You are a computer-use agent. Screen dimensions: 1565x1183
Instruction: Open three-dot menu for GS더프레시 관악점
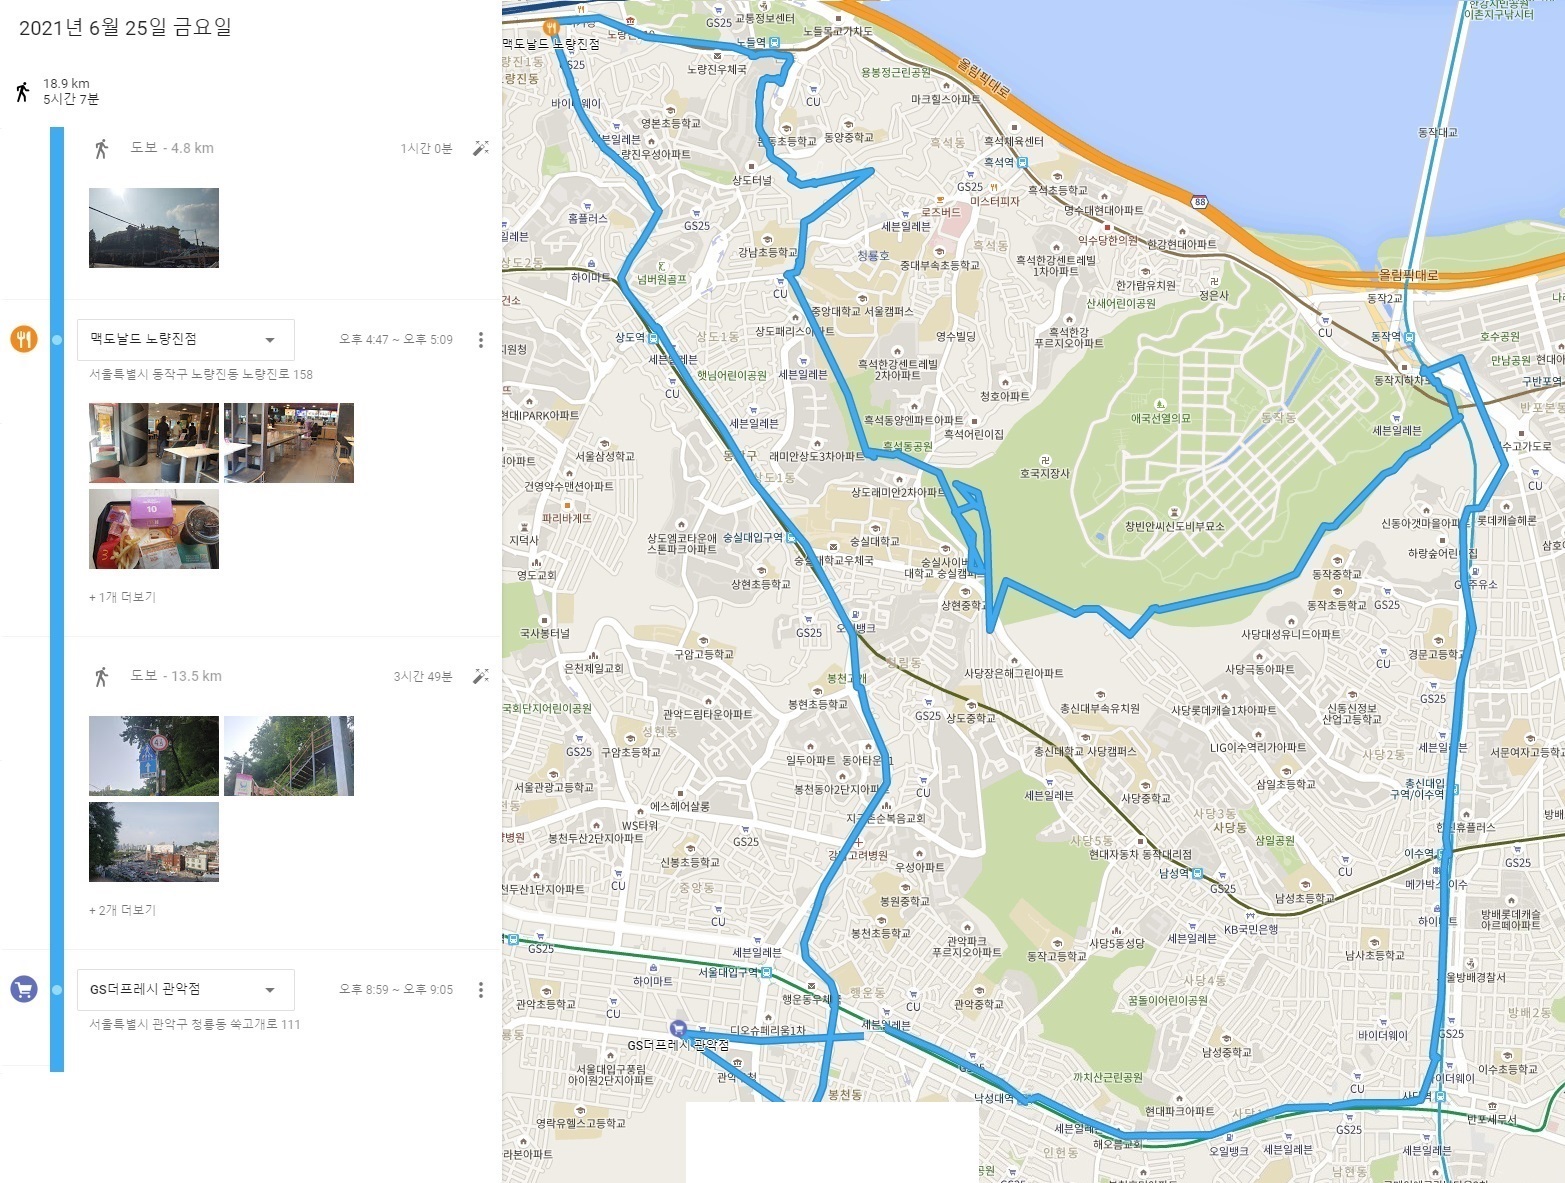(481, 990)
